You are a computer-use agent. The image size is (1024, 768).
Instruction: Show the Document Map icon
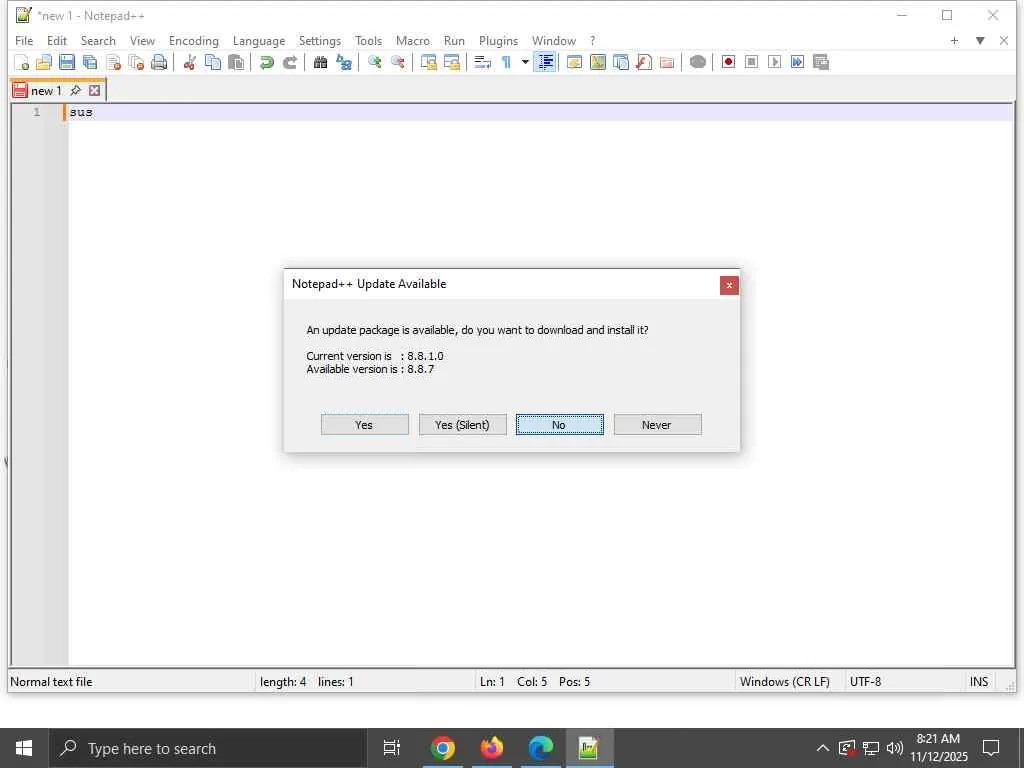point(598,63)
